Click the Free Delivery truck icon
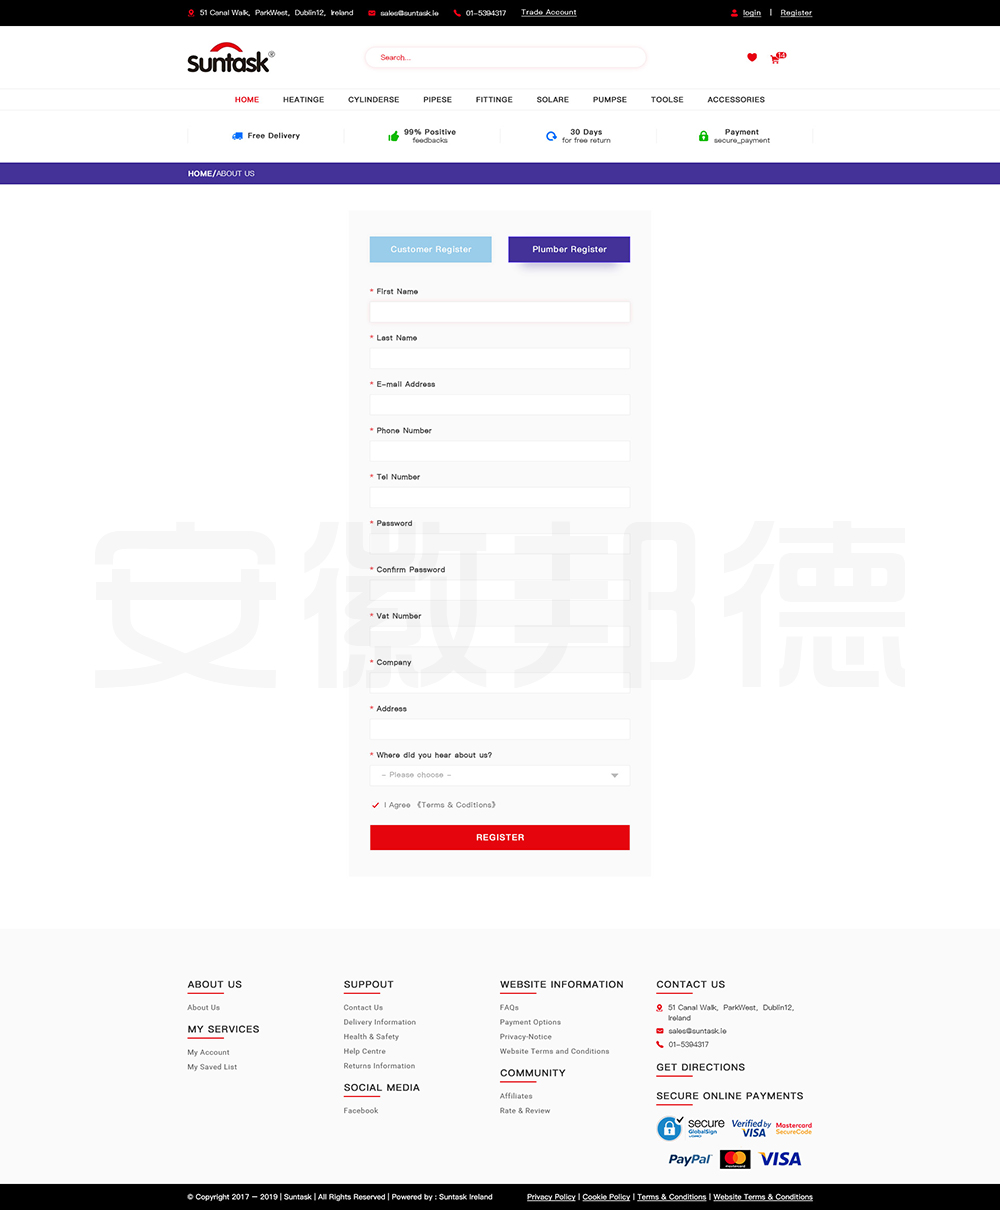 [x=237, y=136]
